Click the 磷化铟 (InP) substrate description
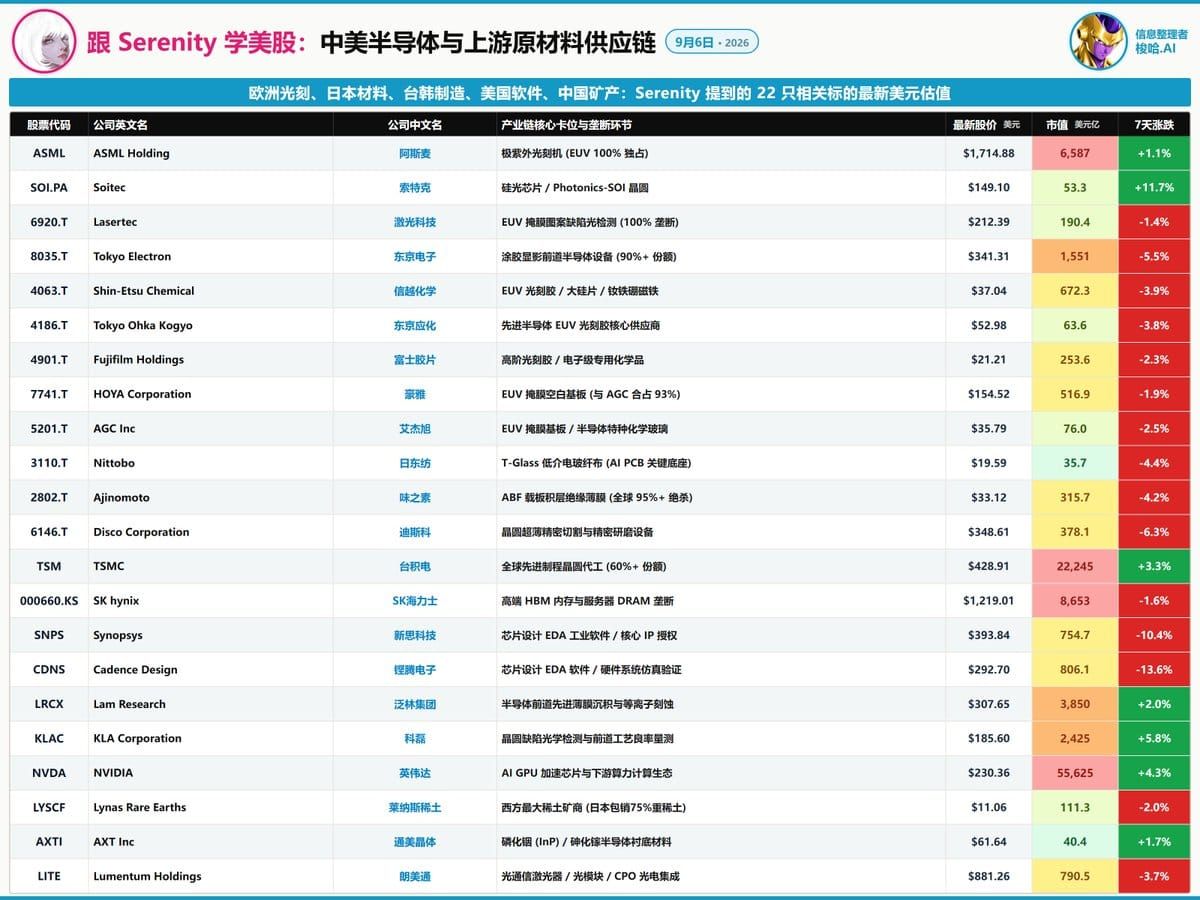The image size is (1200, 900). coord(586,842)
